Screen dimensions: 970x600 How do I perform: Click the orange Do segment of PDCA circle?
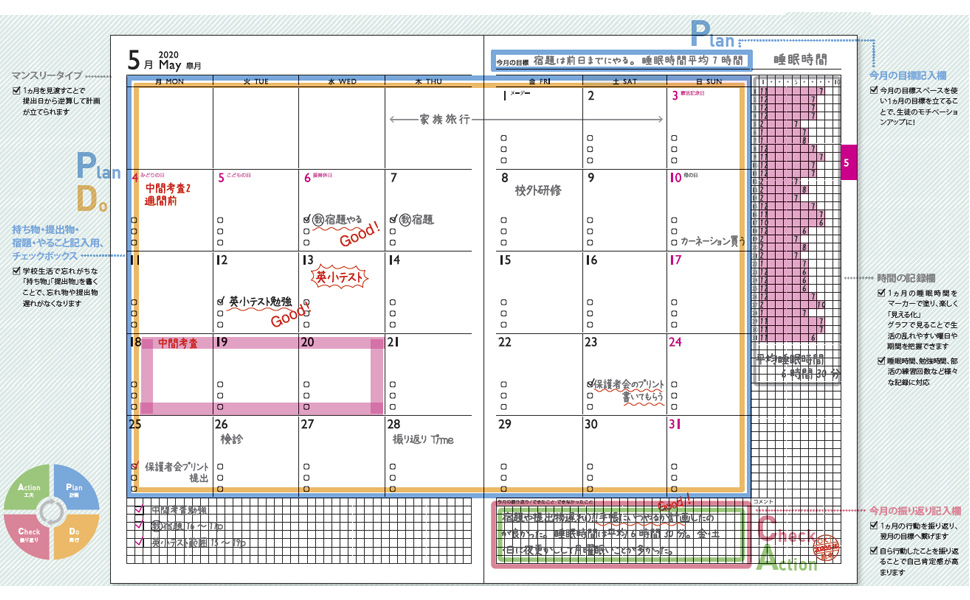[x=75, y=536]
